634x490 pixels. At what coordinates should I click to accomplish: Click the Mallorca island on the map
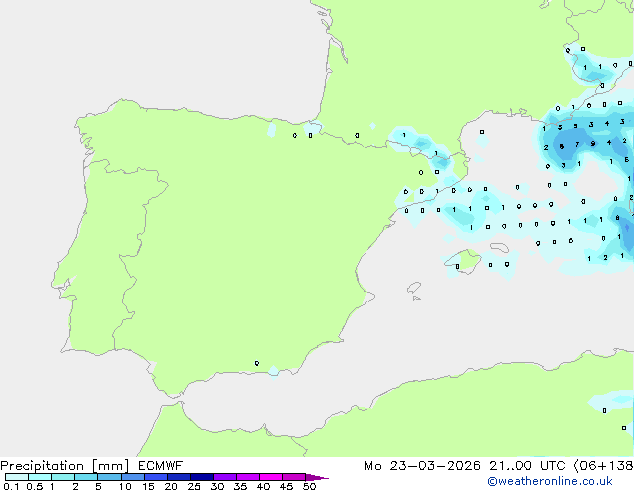click(x=464, y=261)
